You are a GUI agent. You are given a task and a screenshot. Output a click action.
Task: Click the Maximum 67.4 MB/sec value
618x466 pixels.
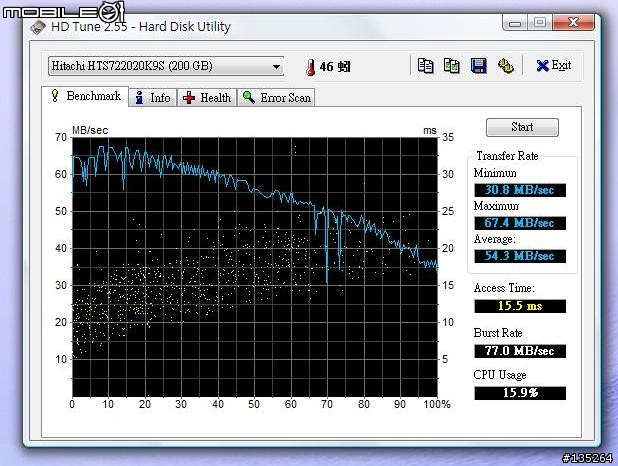coord(520,223)
